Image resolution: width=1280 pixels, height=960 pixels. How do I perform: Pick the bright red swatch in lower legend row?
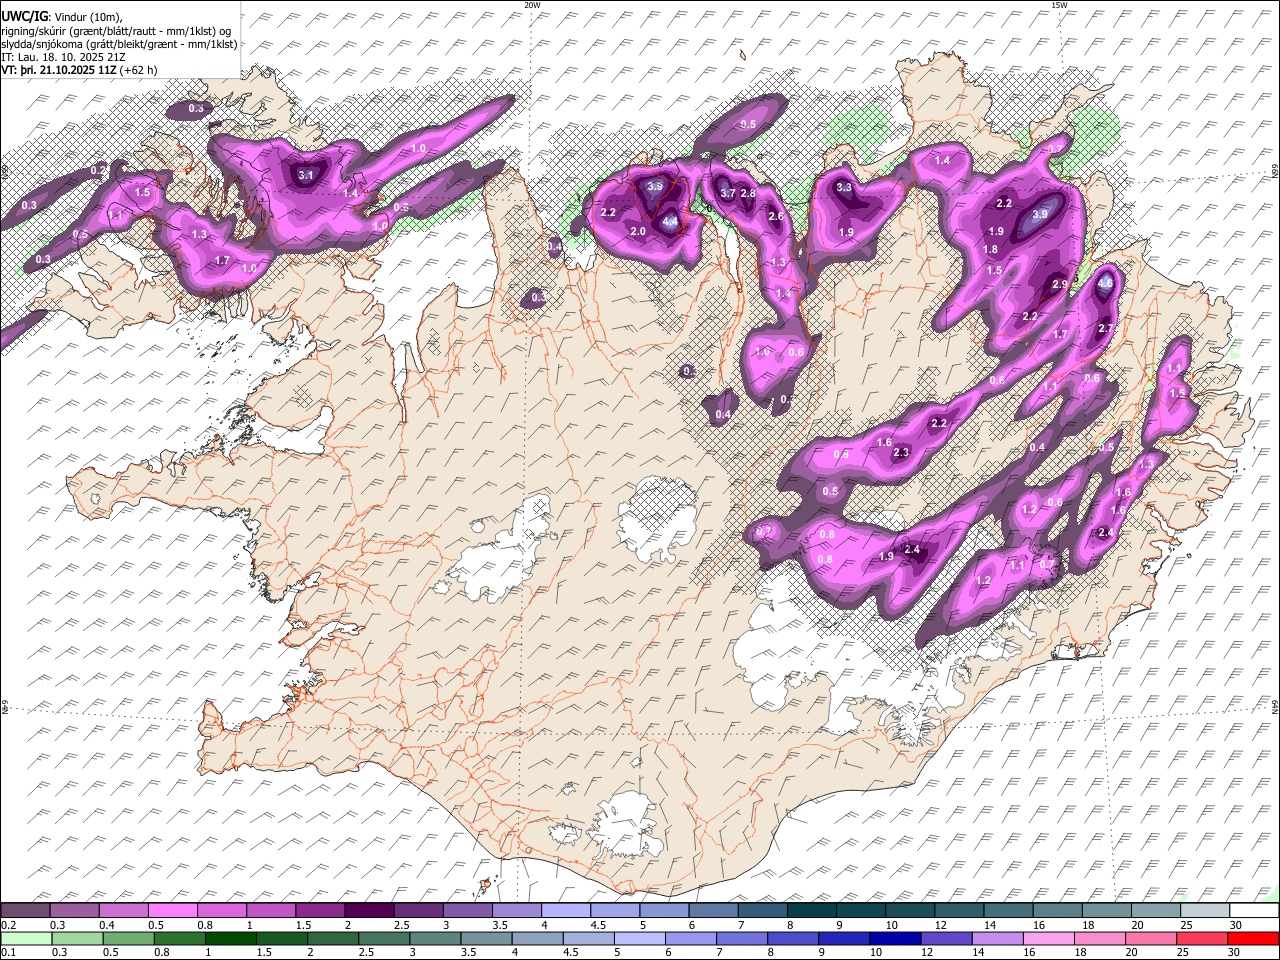click(1254, 938)
